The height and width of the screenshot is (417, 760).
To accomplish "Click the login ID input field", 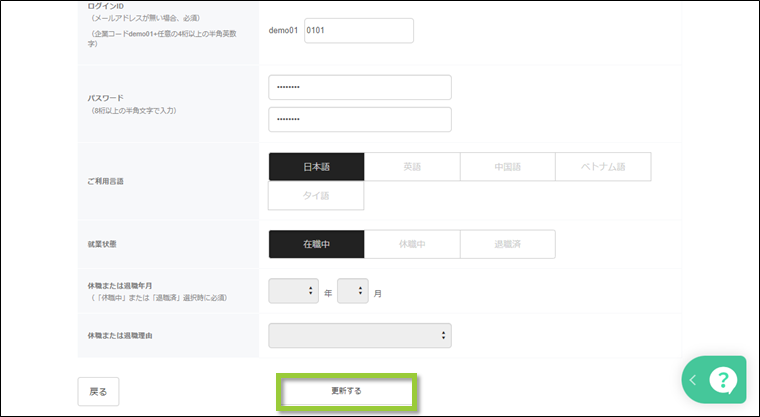I will (358, 31).
